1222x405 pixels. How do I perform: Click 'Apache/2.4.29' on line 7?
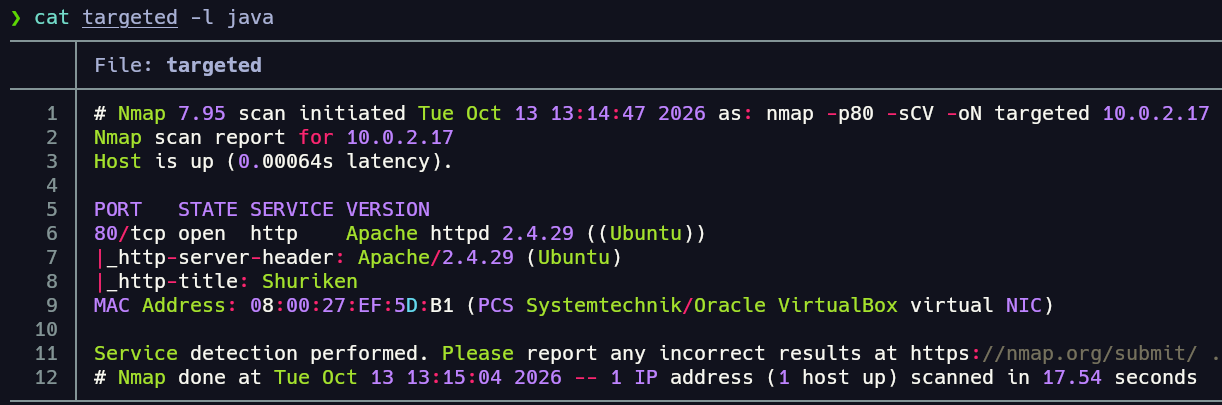pyautogui.click(x=436, y=257)
